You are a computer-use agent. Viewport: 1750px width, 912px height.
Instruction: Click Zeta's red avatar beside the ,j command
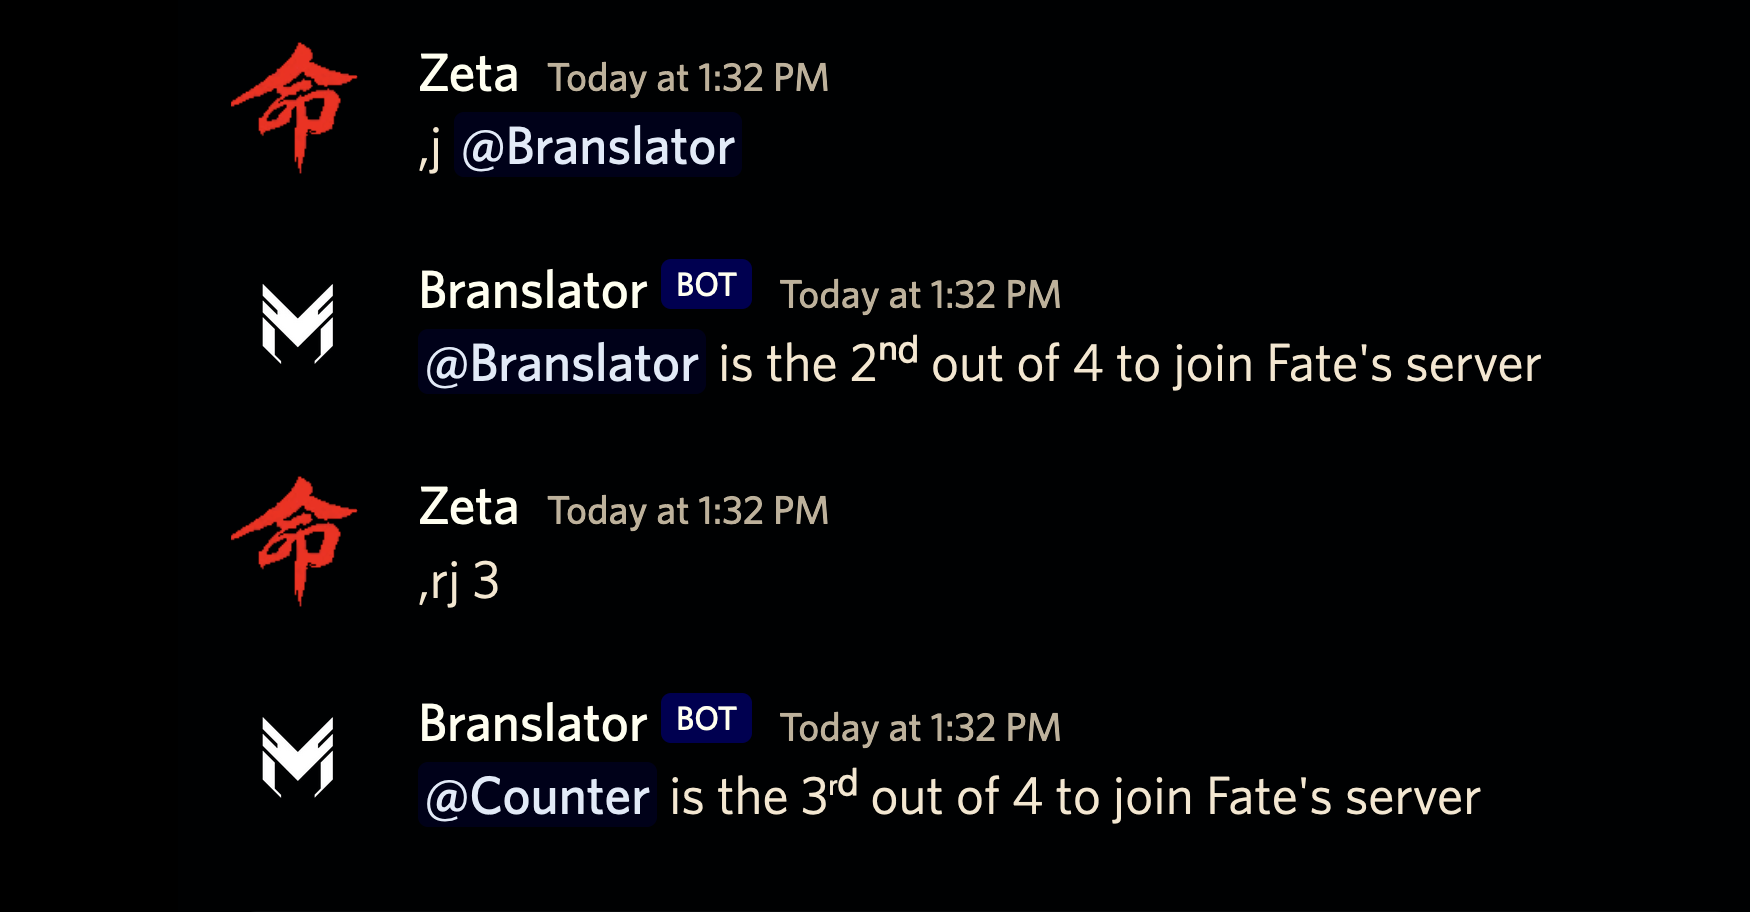295,107
